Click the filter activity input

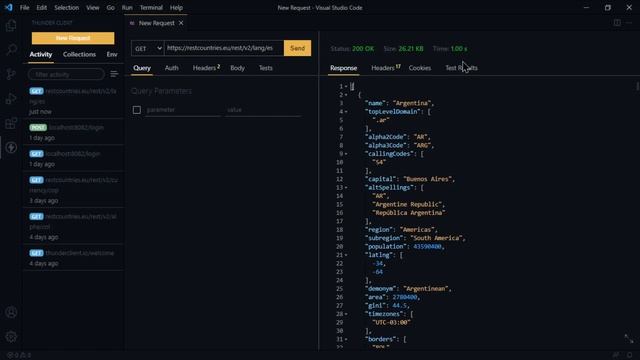(66, 74)
